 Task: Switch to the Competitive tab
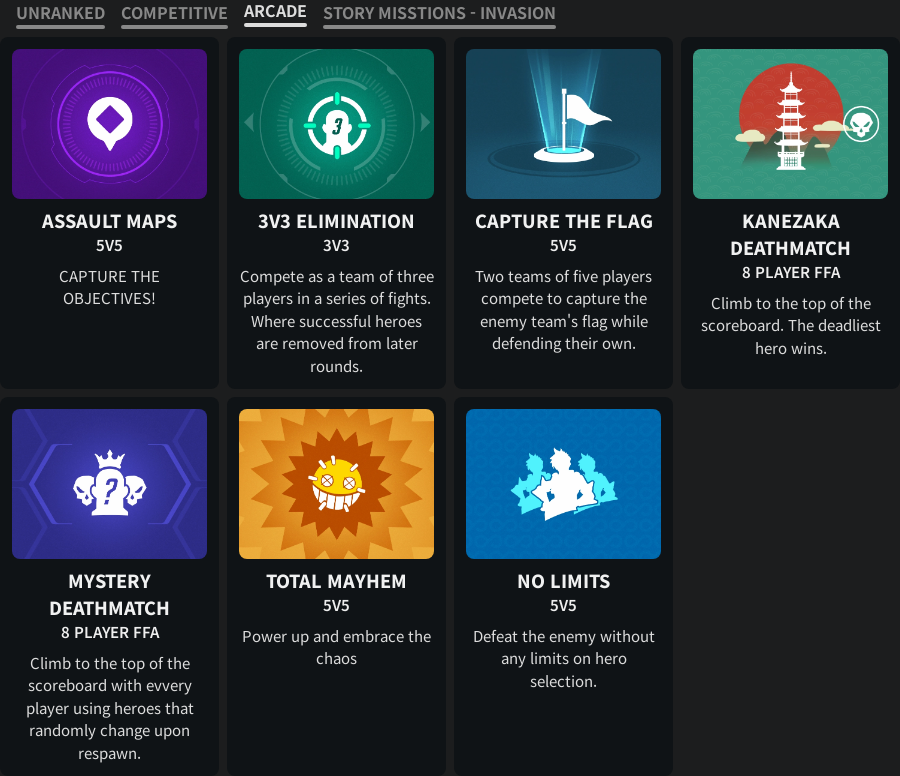pyautogui.click(x=174, y=13)
